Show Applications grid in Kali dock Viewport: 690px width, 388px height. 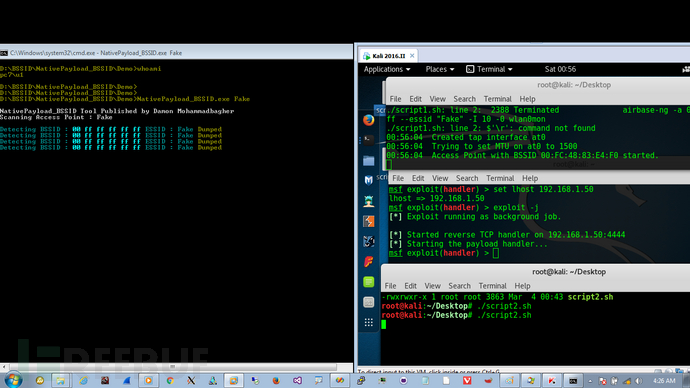pos(369,322)
